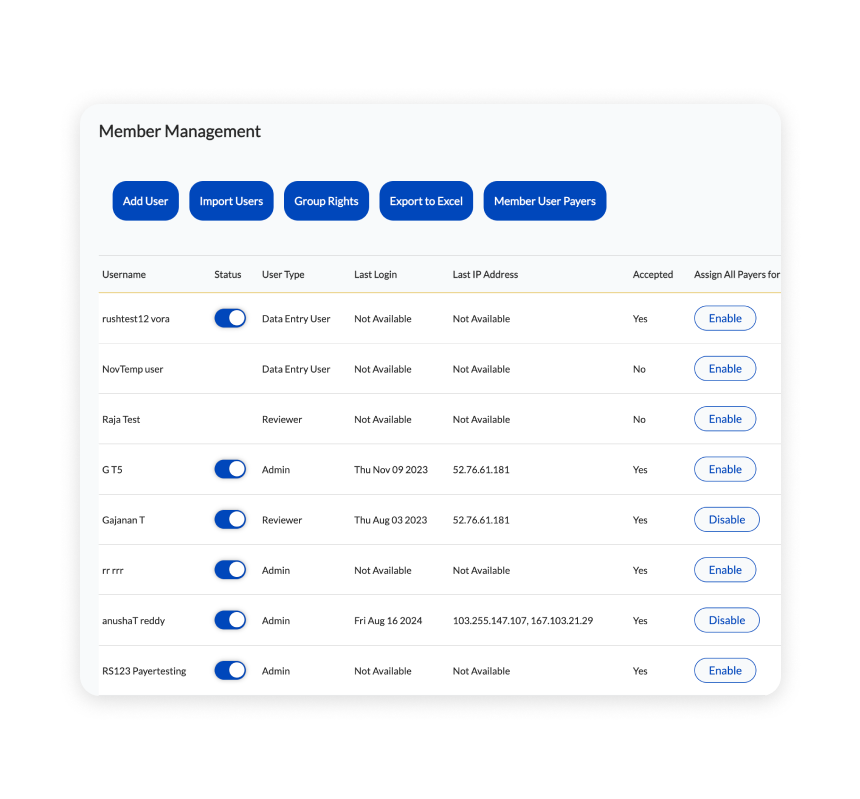Click username rushtest12 vora
The width and height of the screenshot is (860, 799).
135,319
